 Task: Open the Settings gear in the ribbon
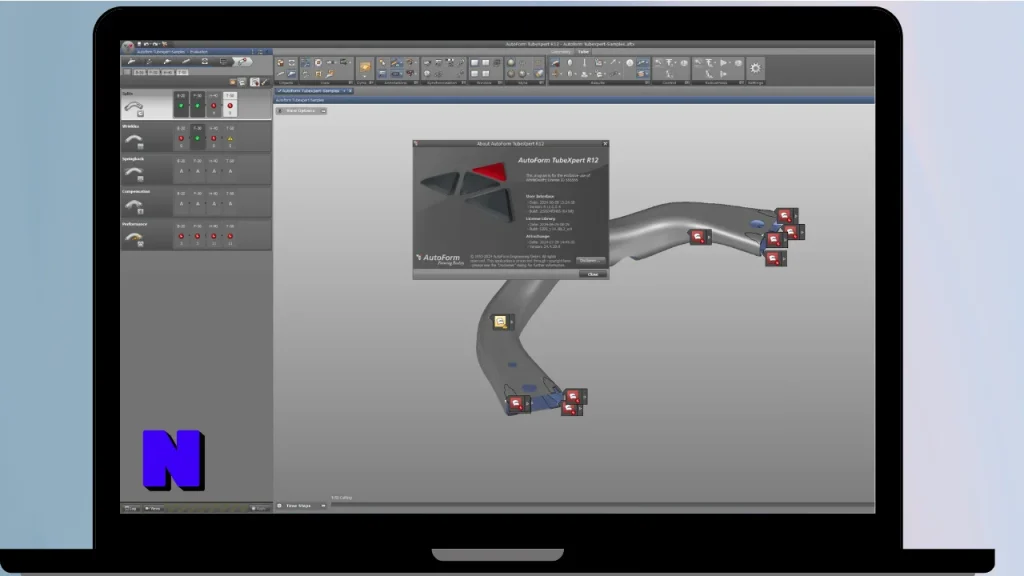pyautogui.click(x=756, y=68)
